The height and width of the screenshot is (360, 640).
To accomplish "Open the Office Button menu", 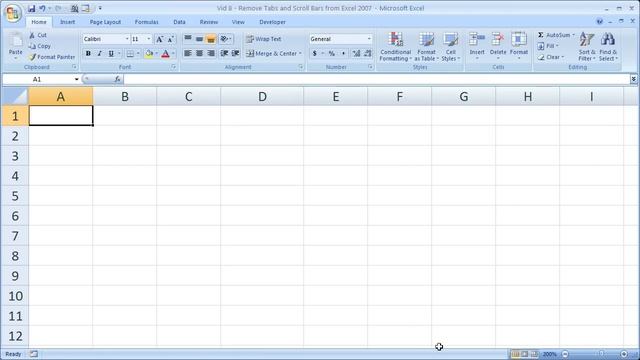I will coord(12,13).
